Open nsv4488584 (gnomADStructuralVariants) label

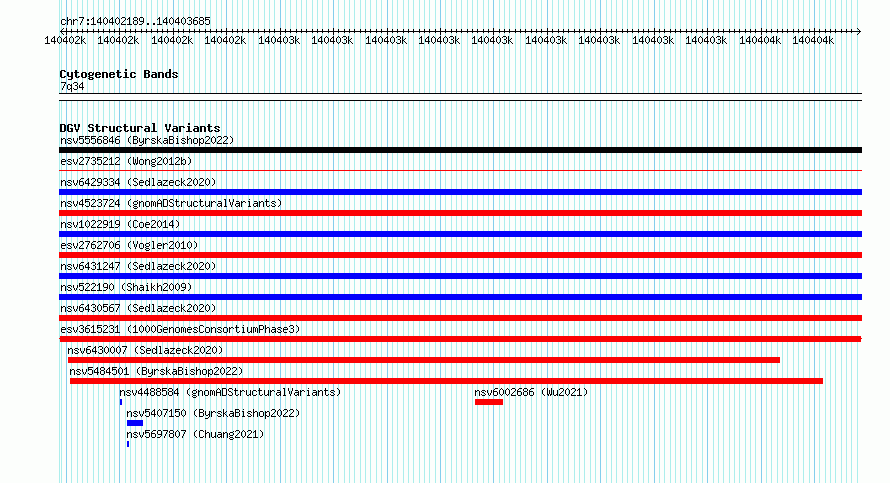click(x=230, y=392)
